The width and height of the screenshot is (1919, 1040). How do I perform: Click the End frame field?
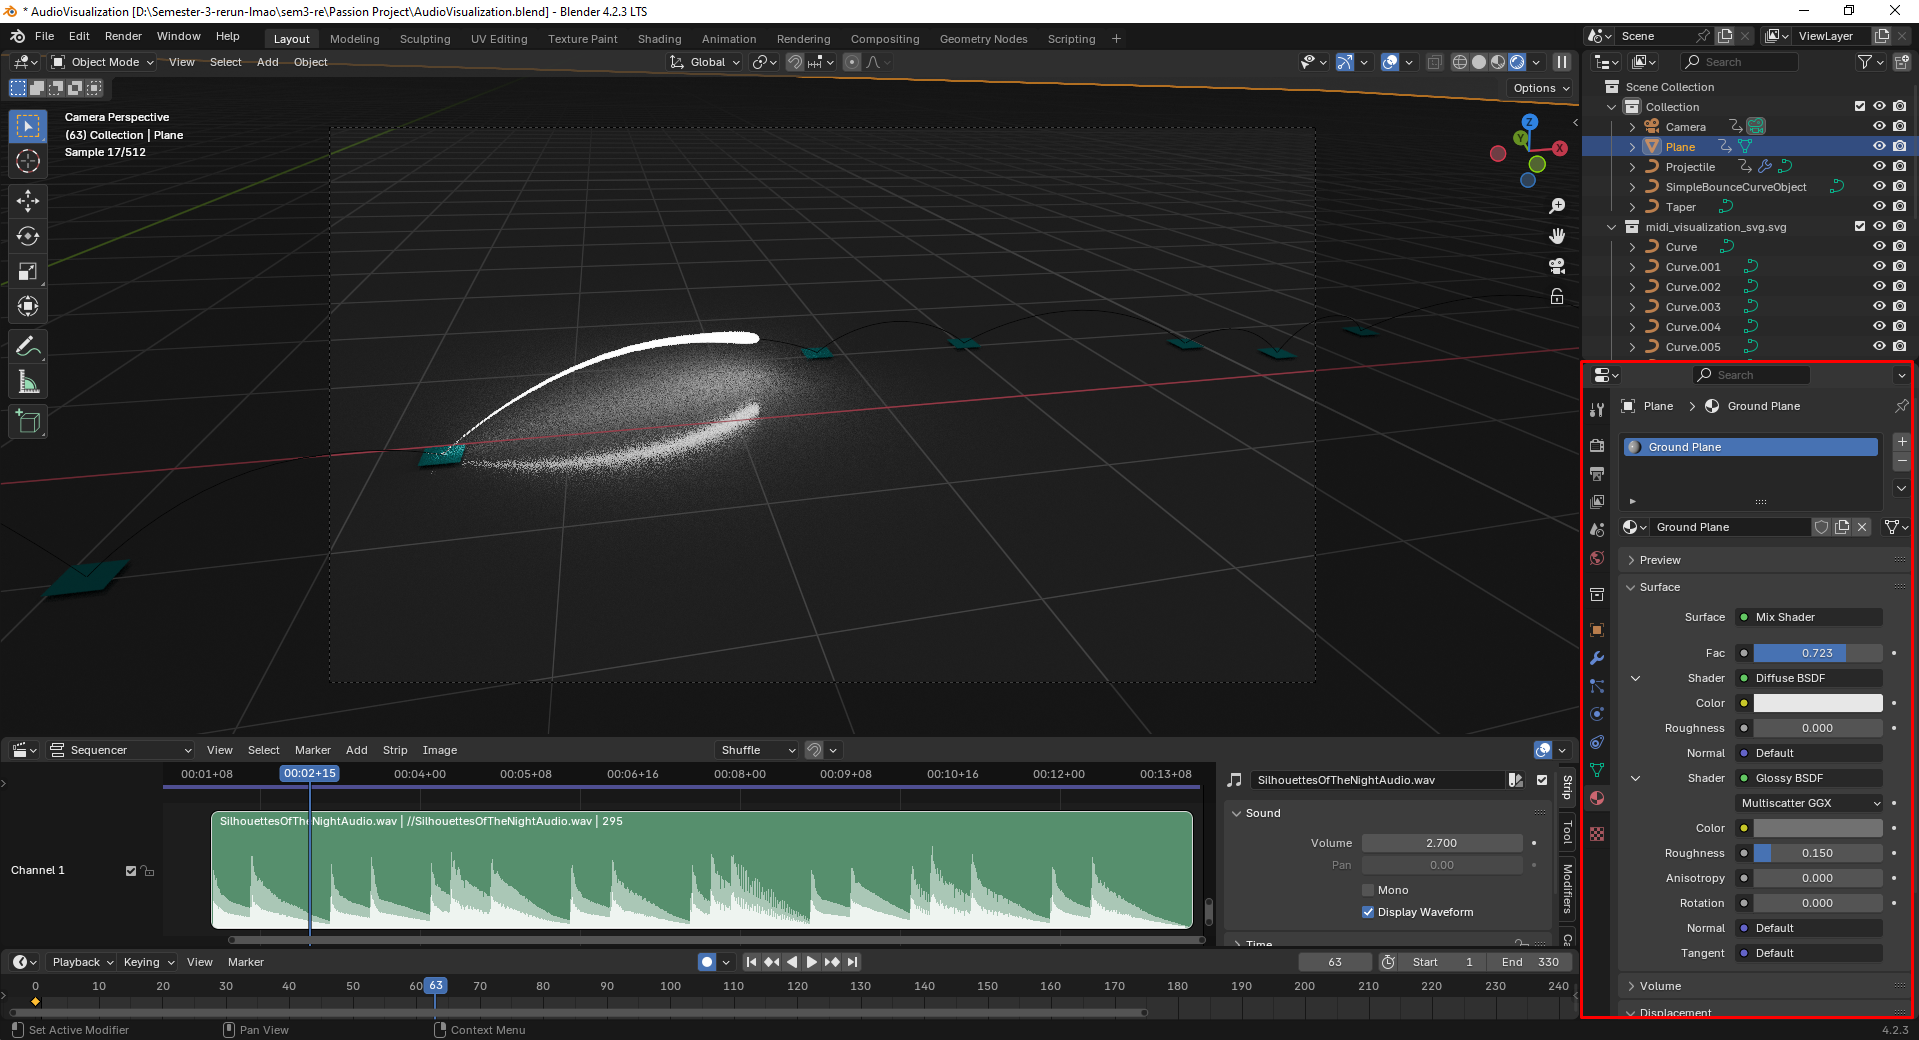[x=1530, y=962]
